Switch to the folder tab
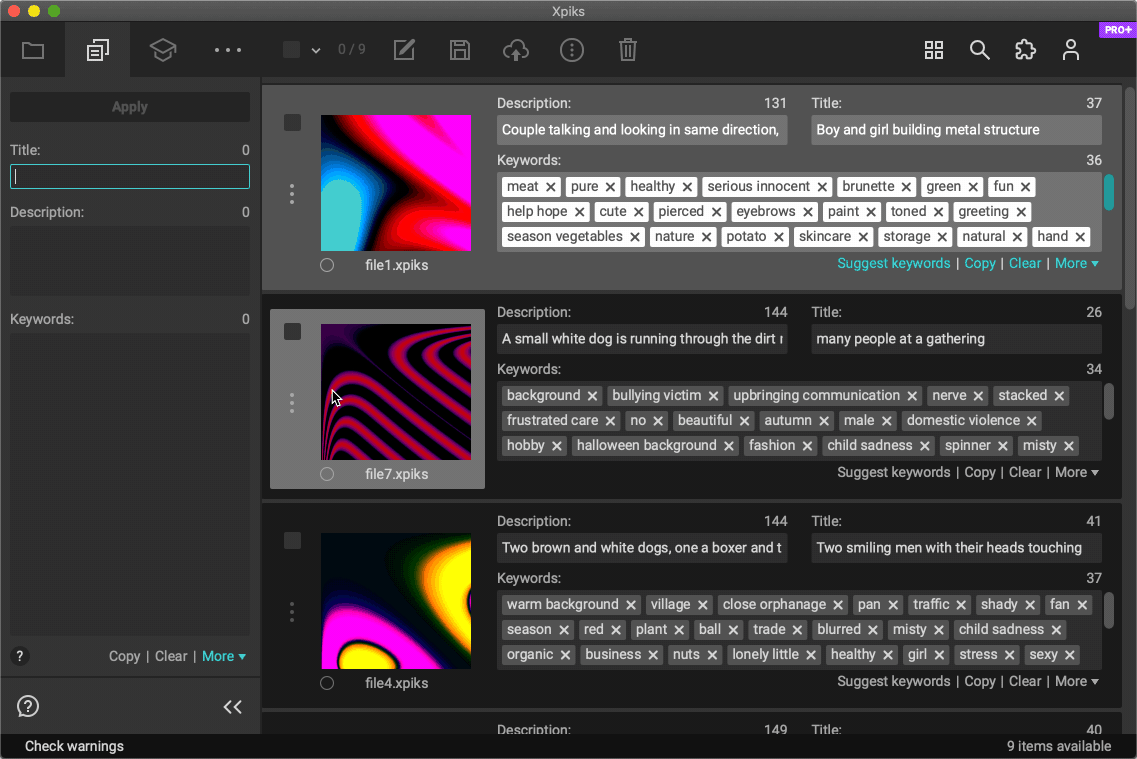The height and width of the screenshot is (759, 1137). pos(33,50)
